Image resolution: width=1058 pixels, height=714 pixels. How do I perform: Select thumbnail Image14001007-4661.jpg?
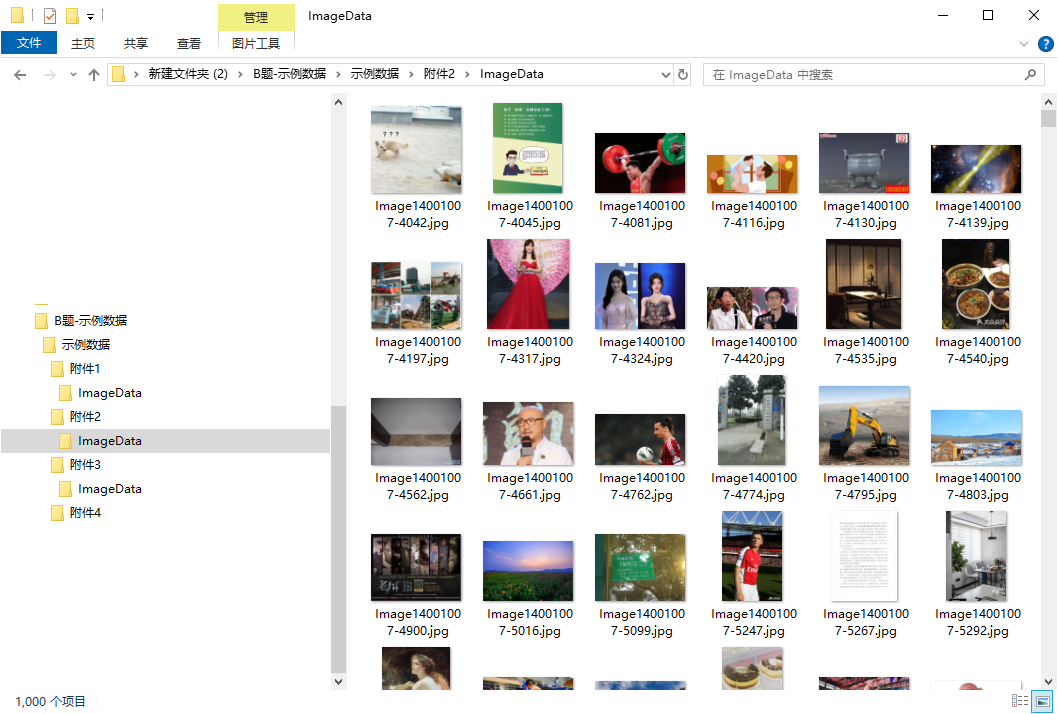pos(528,434)
